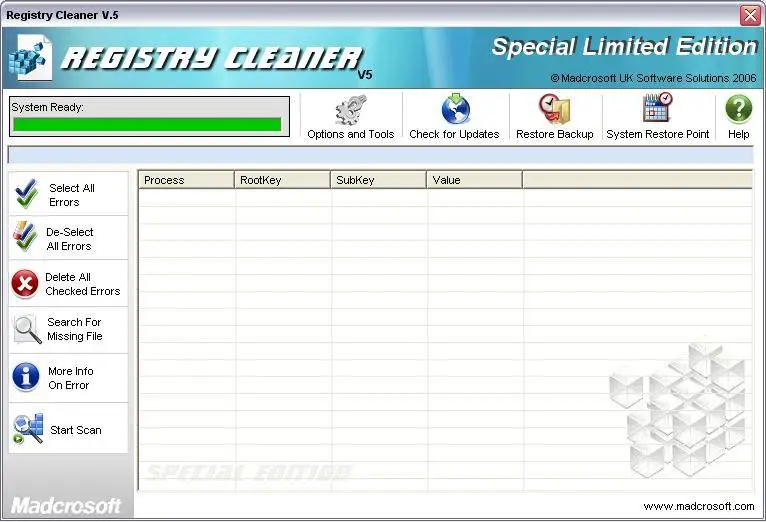Click the blue info circle icon

coord(26,377)
